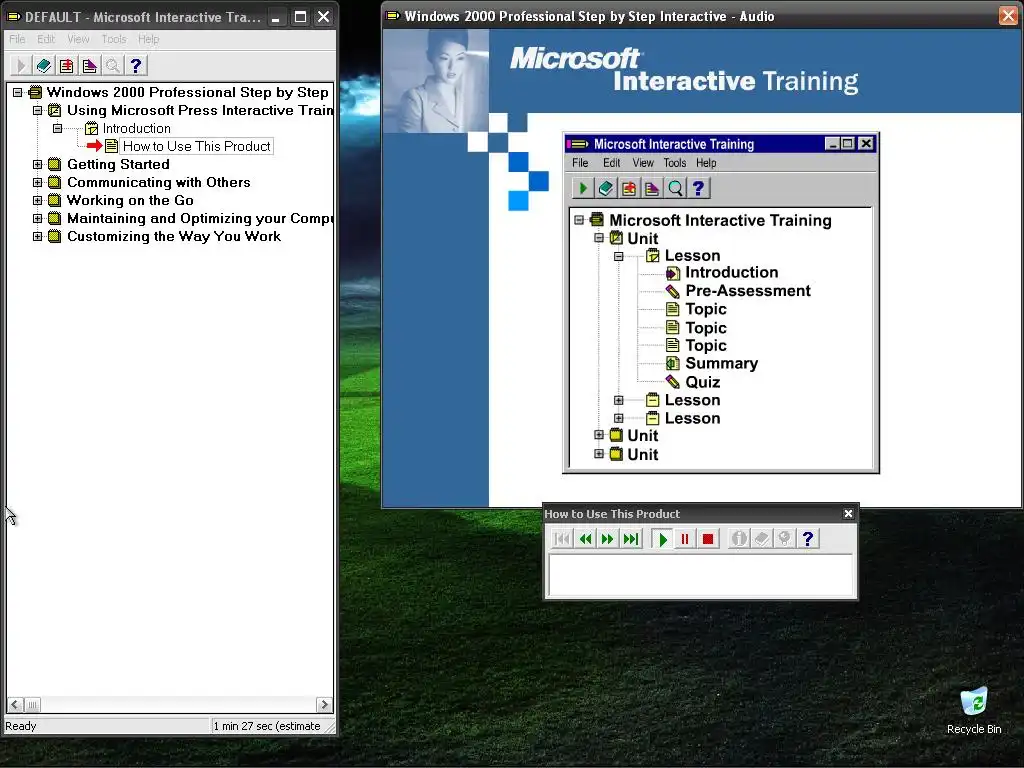Collapse the Introduction node
This screenshot has height=768, width=1024.
57,129
